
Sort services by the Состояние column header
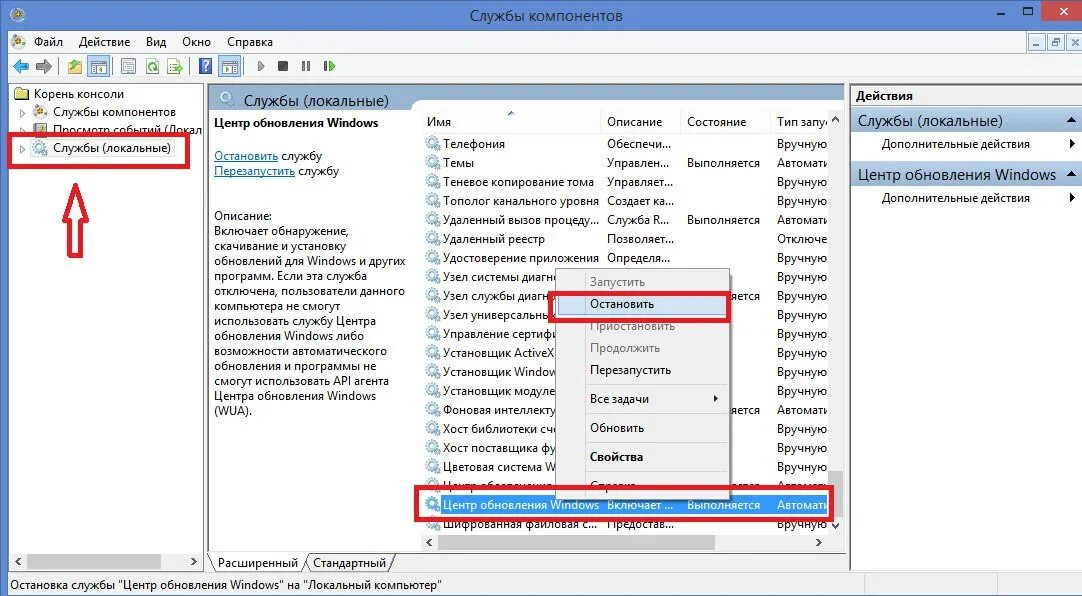tap(725, 122)
